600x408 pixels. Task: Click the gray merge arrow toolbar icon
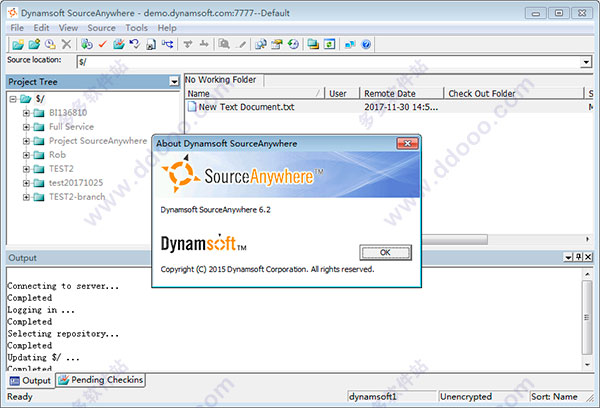click(x=204, y=44)
